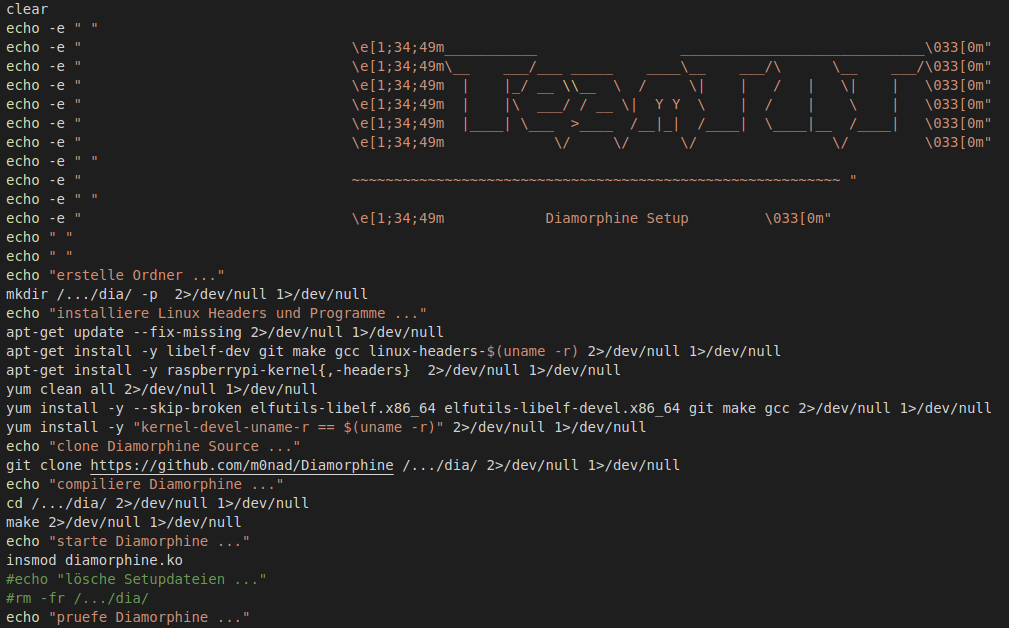
Task: Click the make command line
Action: click(x=124, y=522)
